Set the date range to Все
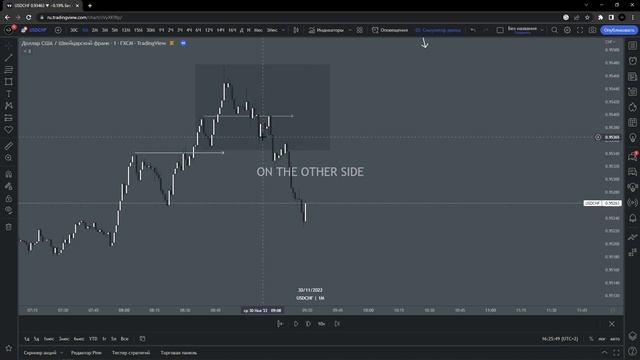 (x=124, y=339)
